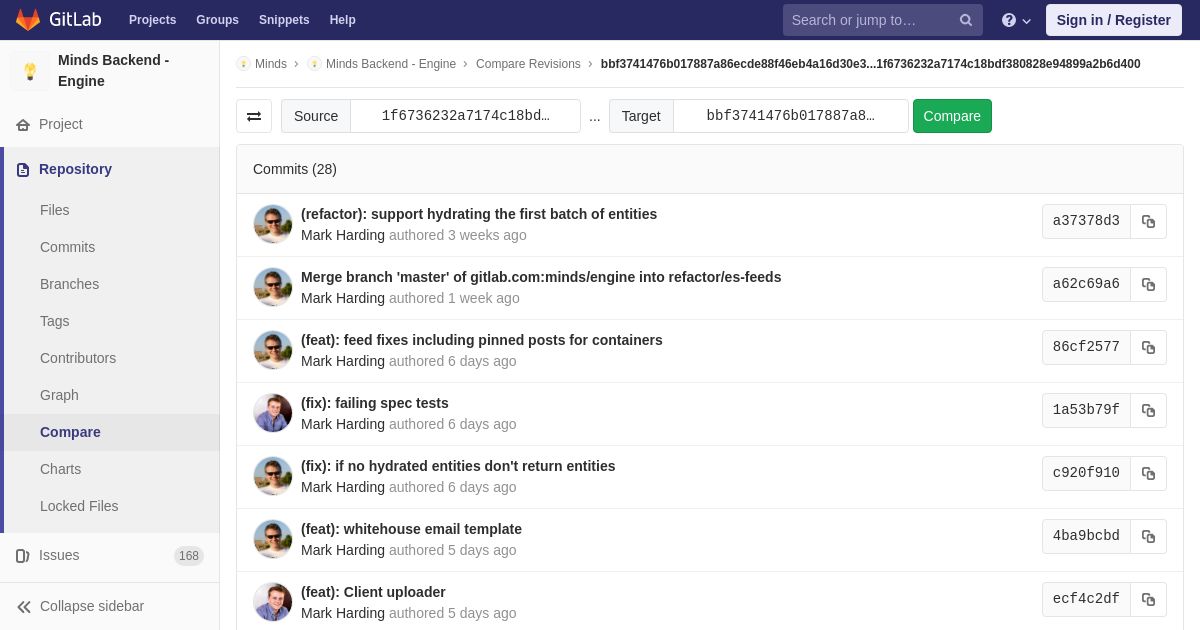Image resolution: width=1200 pixels, height=630 pixels.
Task: Focus the Search or jump to field
Action: pos(870,20)
